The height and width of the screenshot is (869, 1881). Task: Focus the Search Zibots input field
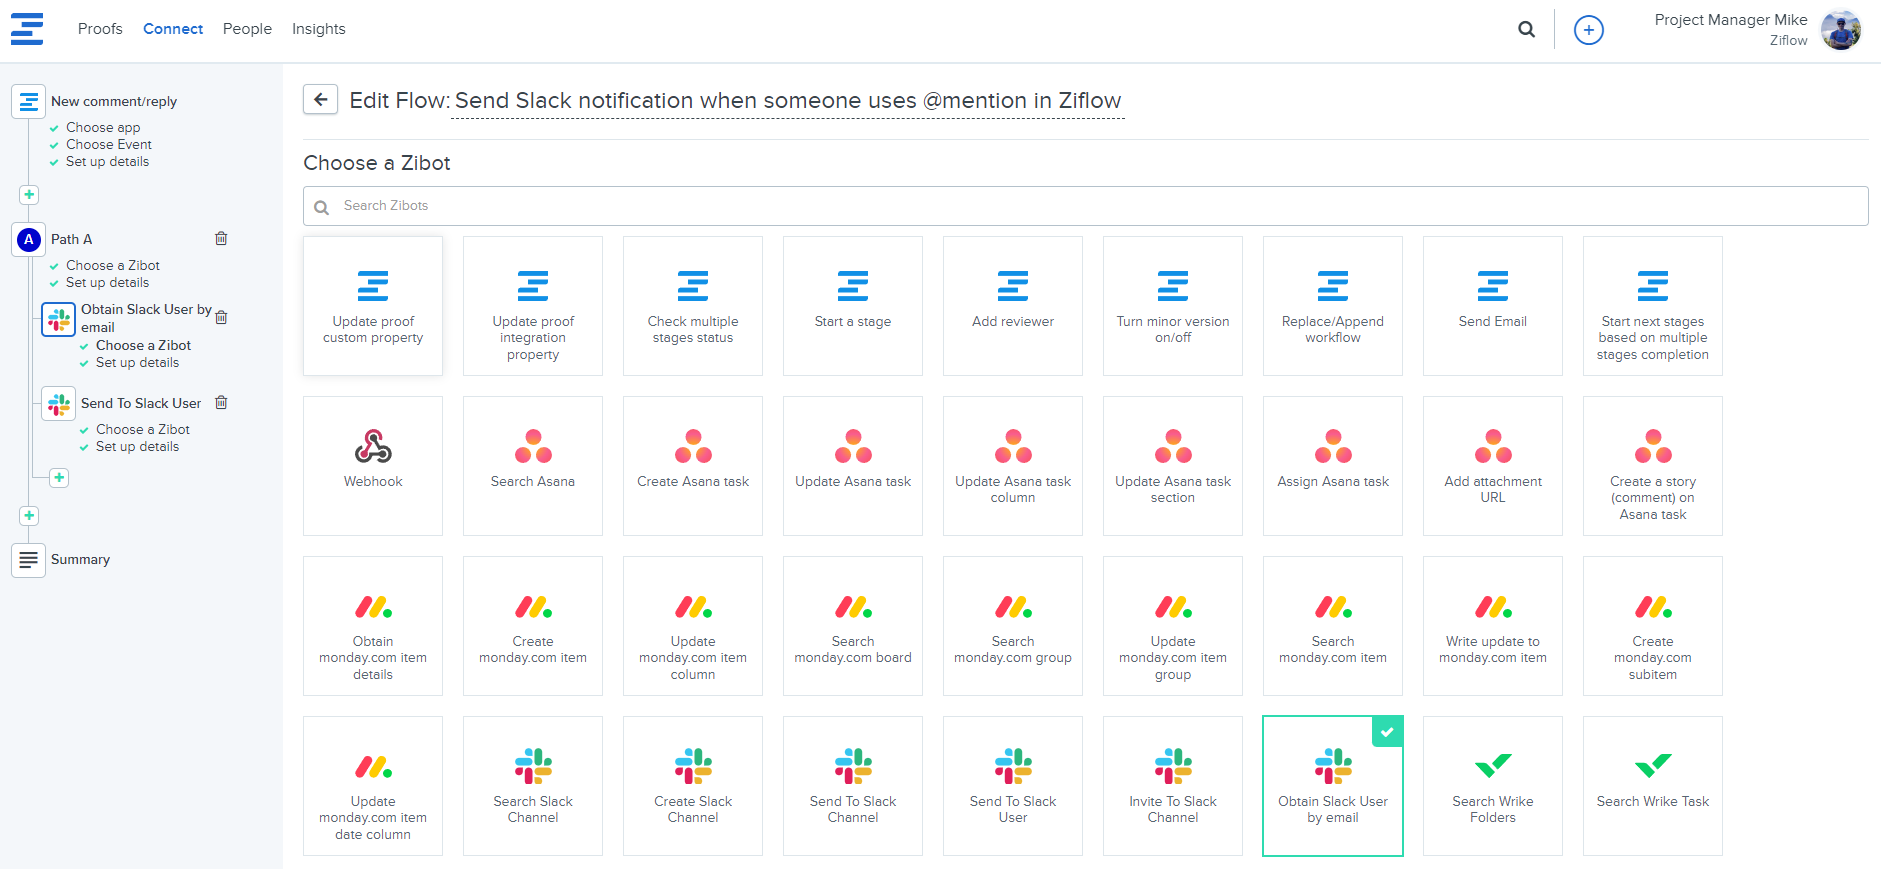1085,206
